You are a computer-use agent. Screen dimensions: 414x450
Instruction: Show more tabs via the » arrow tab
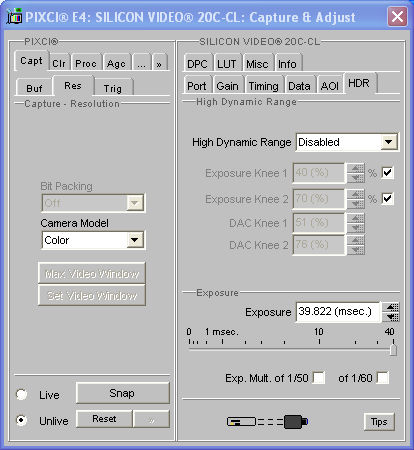point(159,63)
